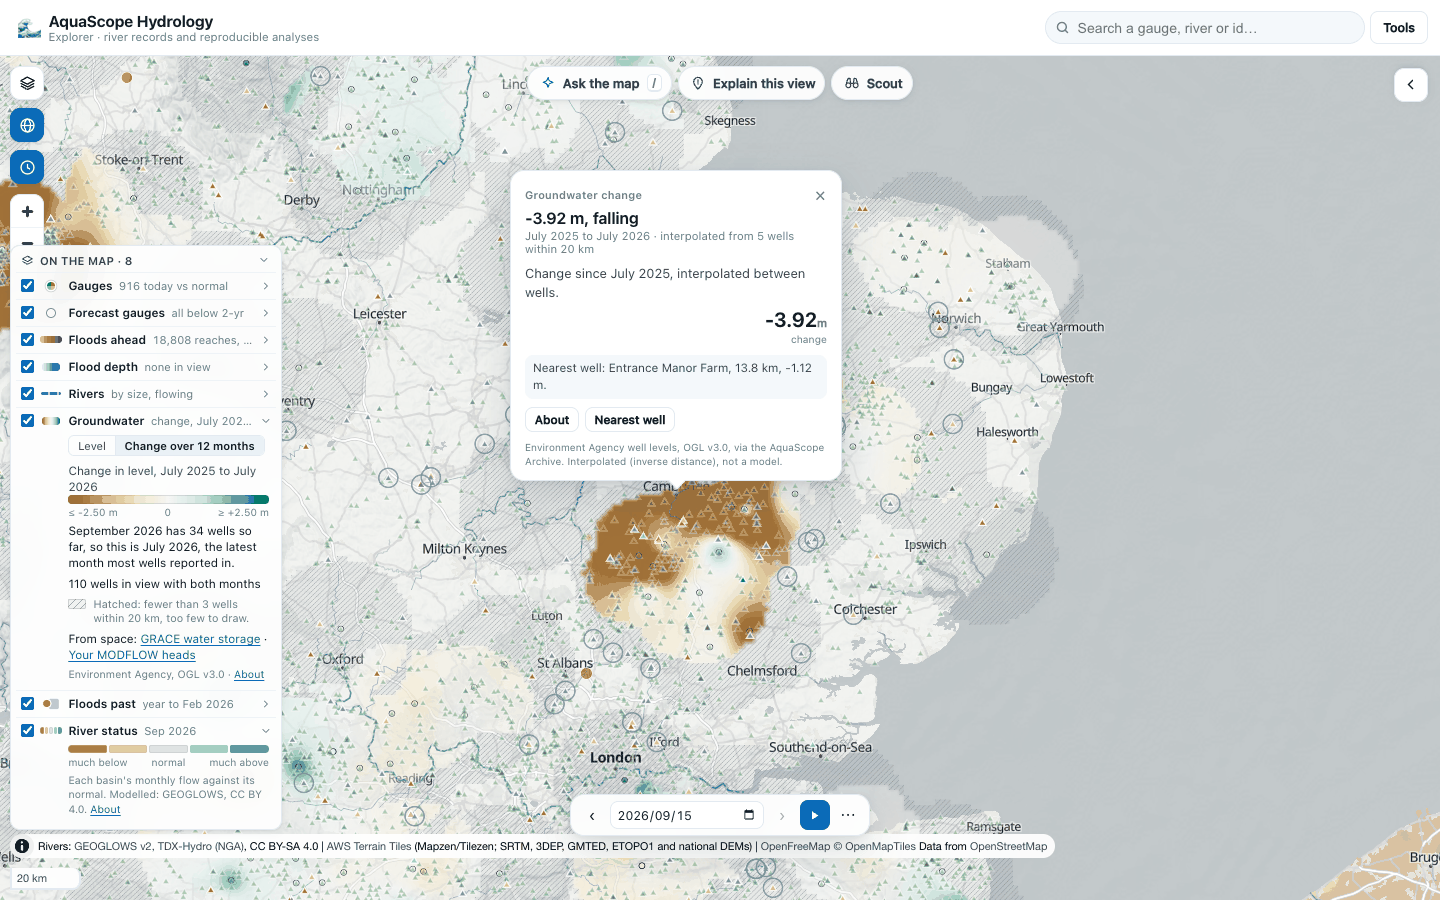Step back to the previous date
The height and width of the screenshot is (900, 1440).
[592, 816]
